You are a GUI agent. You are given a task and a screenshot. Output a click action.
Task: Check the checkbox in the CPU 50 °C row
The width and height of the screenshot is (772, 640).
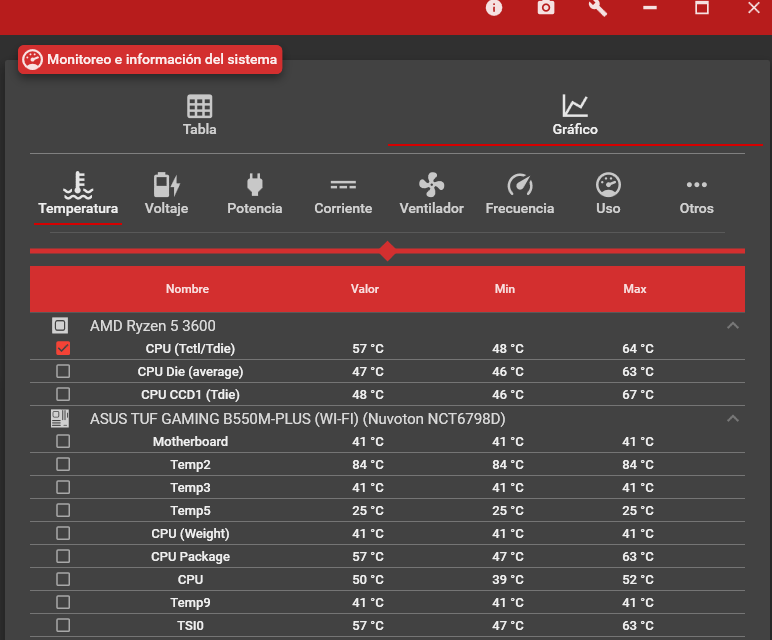tap(63, 579)
